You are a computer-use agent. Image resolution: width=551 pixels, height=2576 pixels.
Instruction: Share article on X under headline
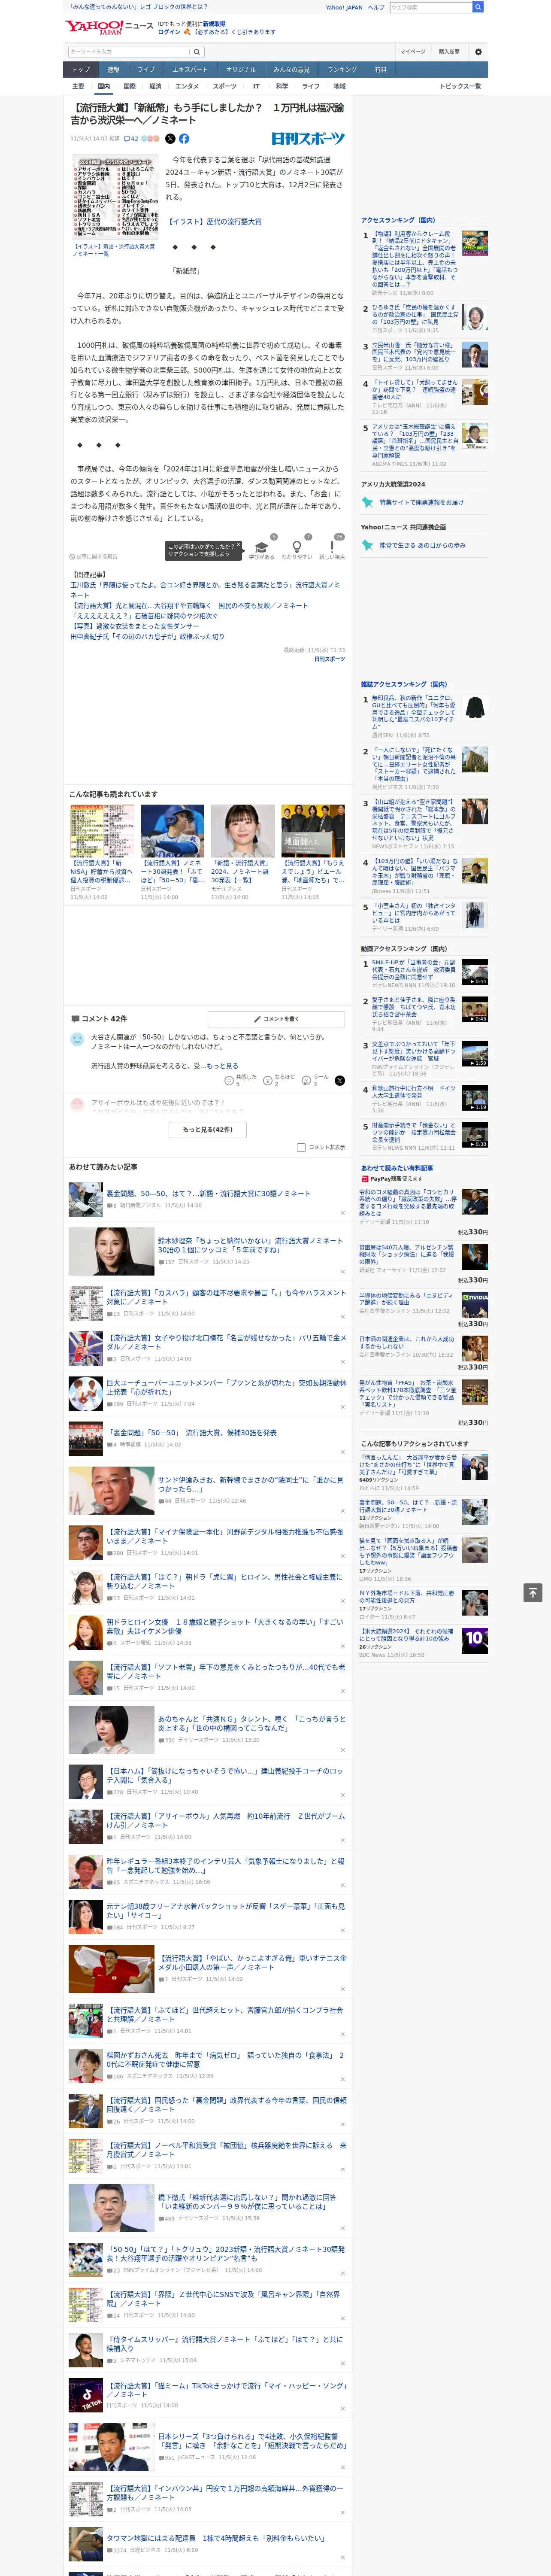(x=170, y=139)
